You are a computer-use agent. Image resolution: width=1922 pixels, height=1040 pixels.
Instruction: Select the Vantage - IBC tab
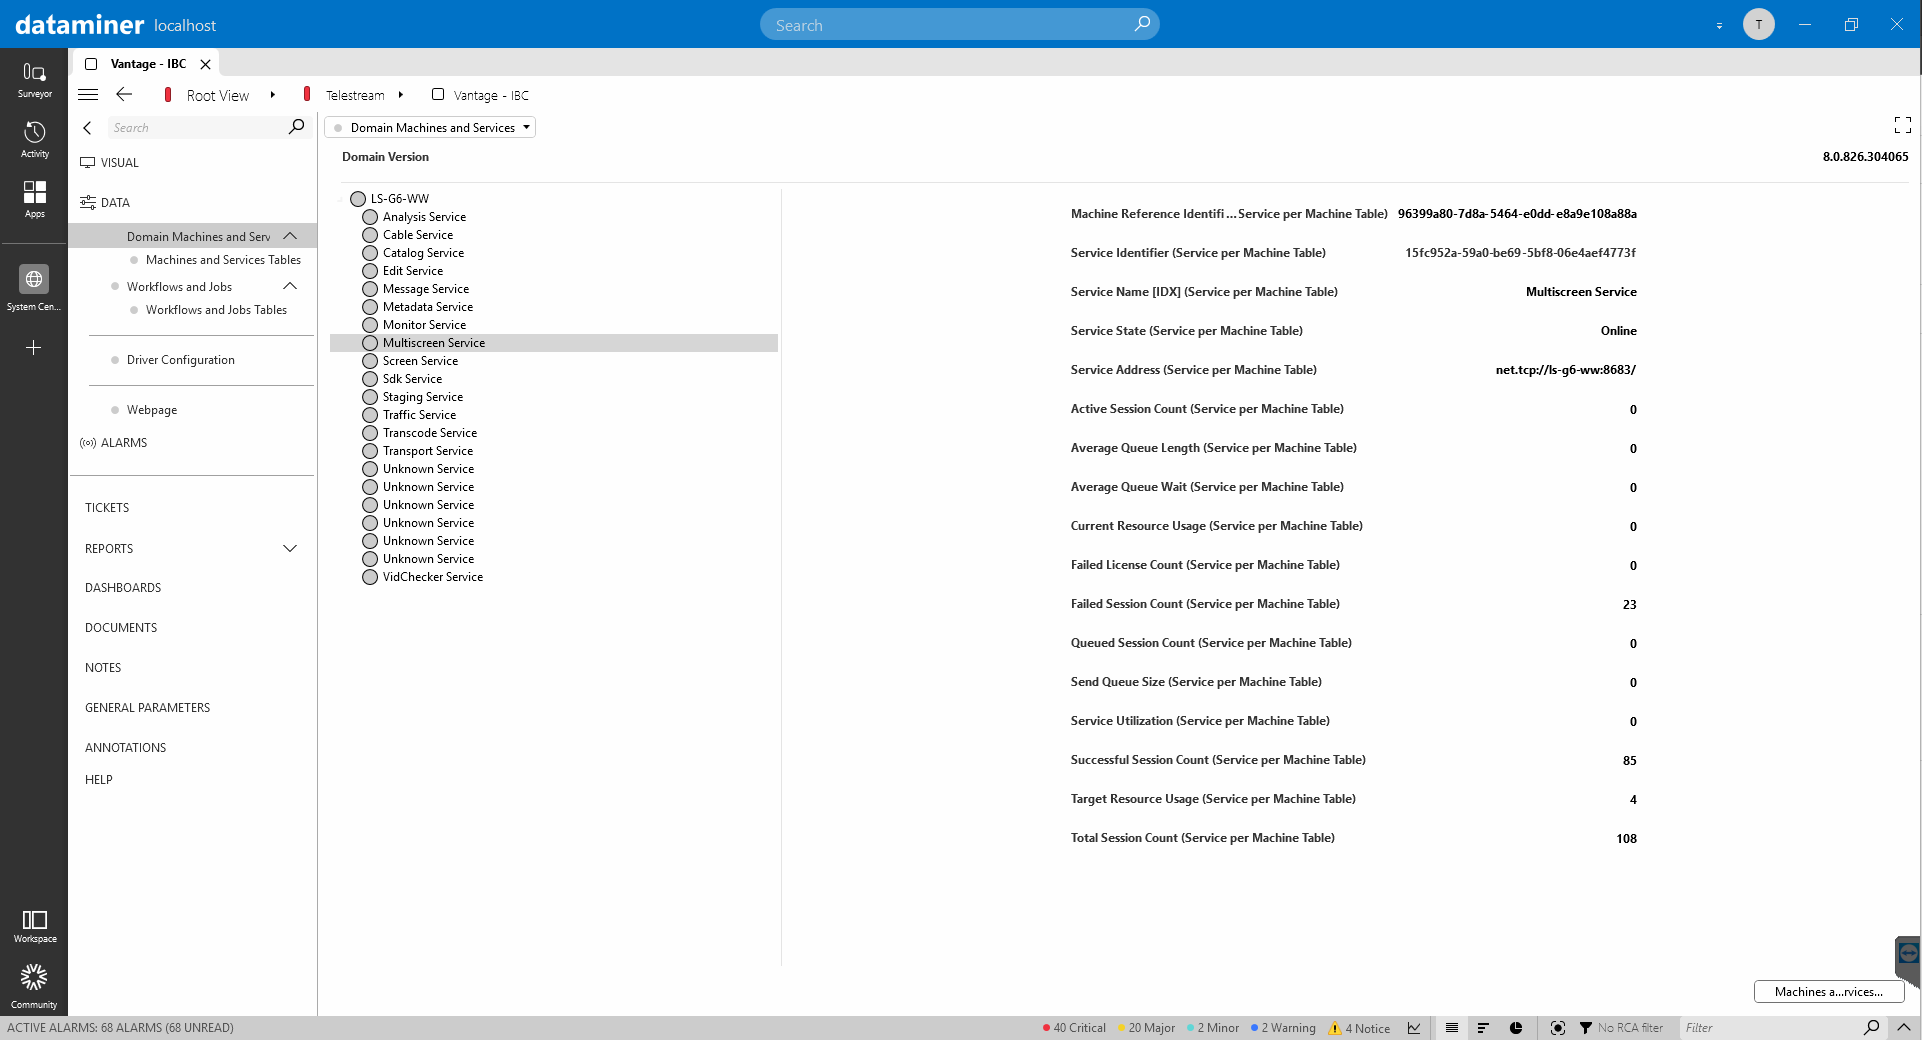click(148, 64)
